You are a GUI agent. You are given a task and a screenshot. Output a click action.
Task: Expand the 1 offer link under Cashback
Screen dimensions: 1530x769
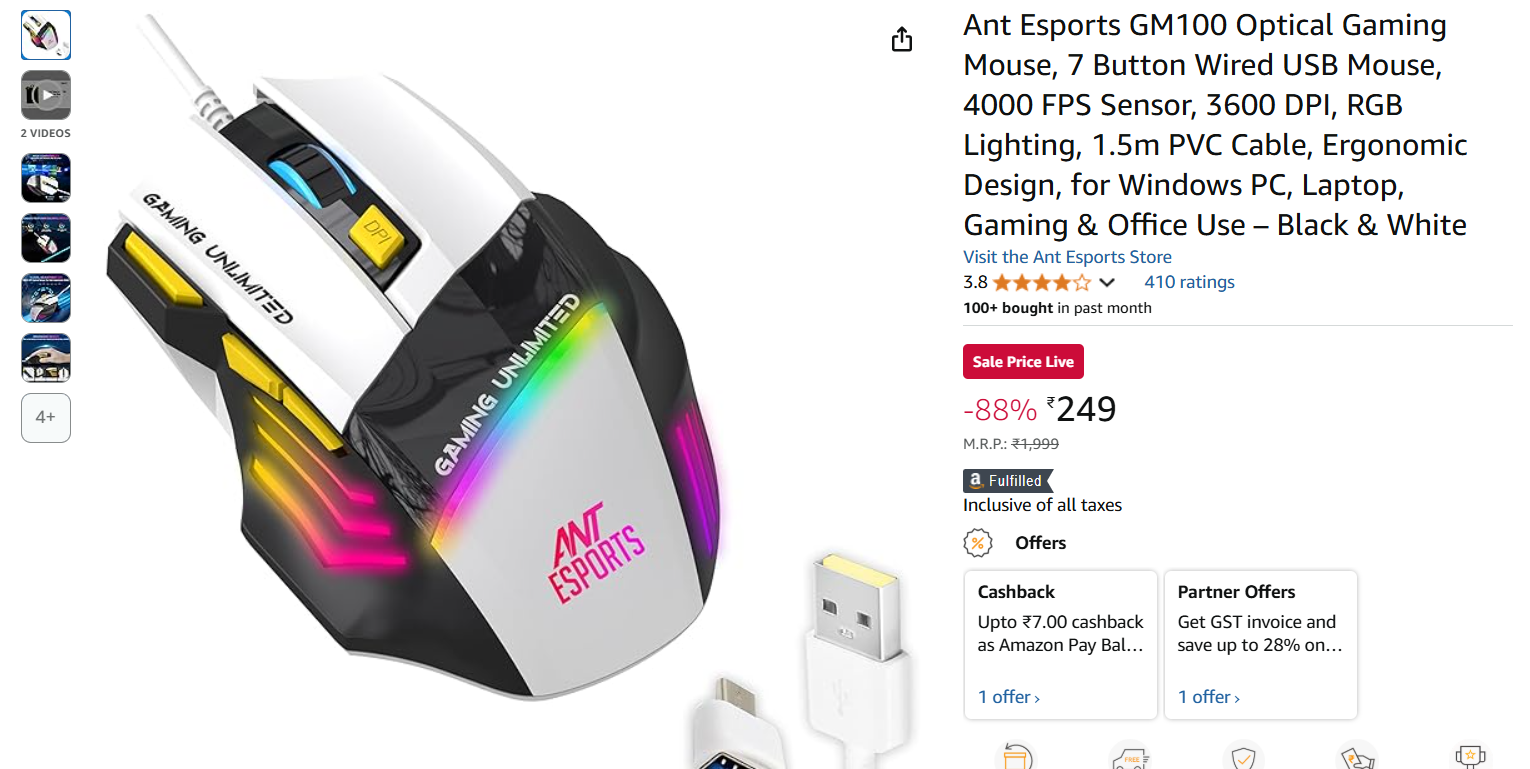click(1009, 697)
